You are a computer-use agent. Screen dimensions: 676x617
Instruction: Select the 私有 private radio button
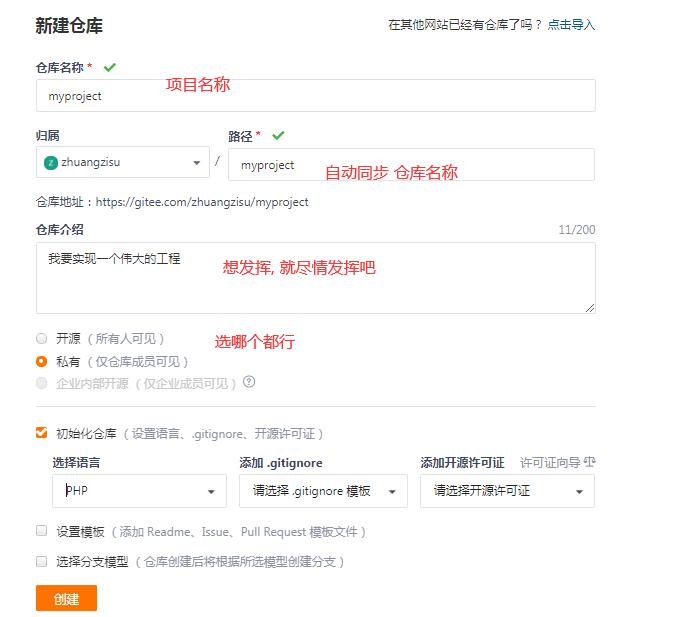41,361
